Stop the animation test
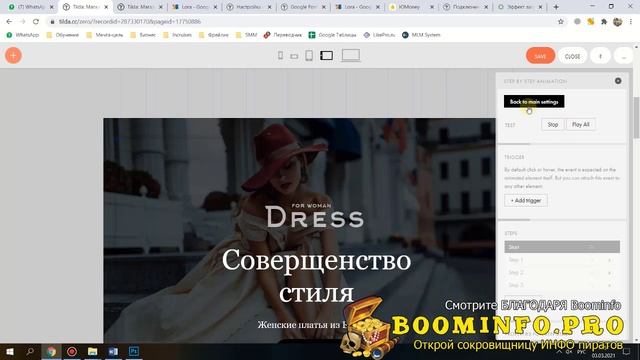 [x=553, y=124]
